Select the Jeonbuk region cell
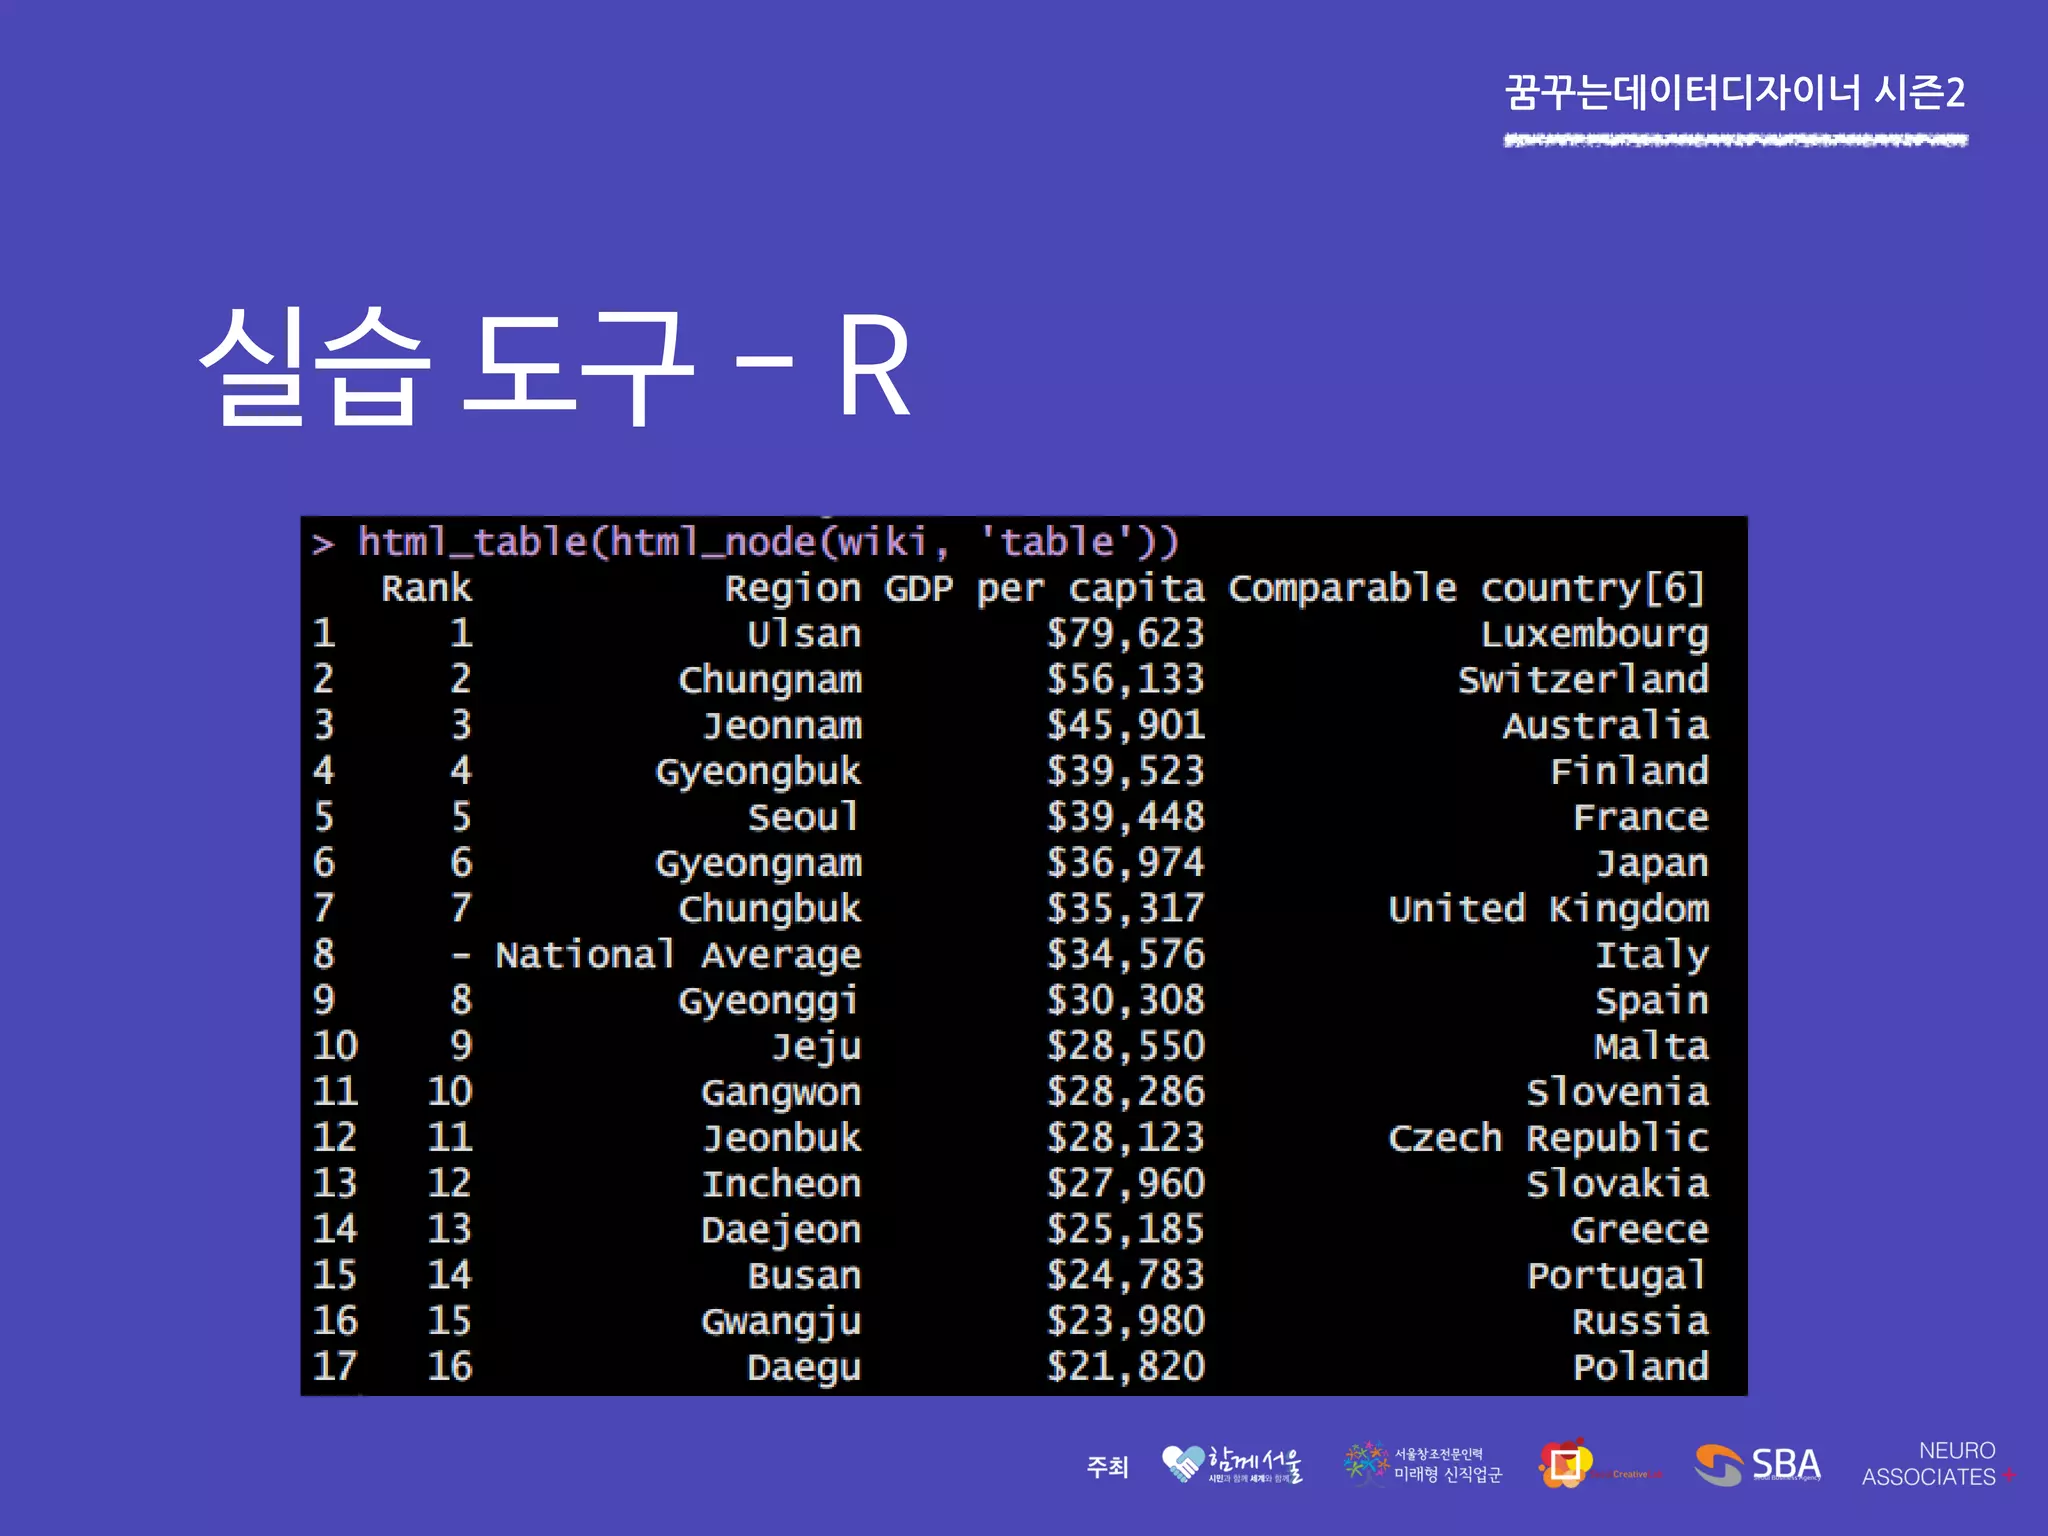The height and width of the screenshot is (1536, 2048). (782, 1138)
